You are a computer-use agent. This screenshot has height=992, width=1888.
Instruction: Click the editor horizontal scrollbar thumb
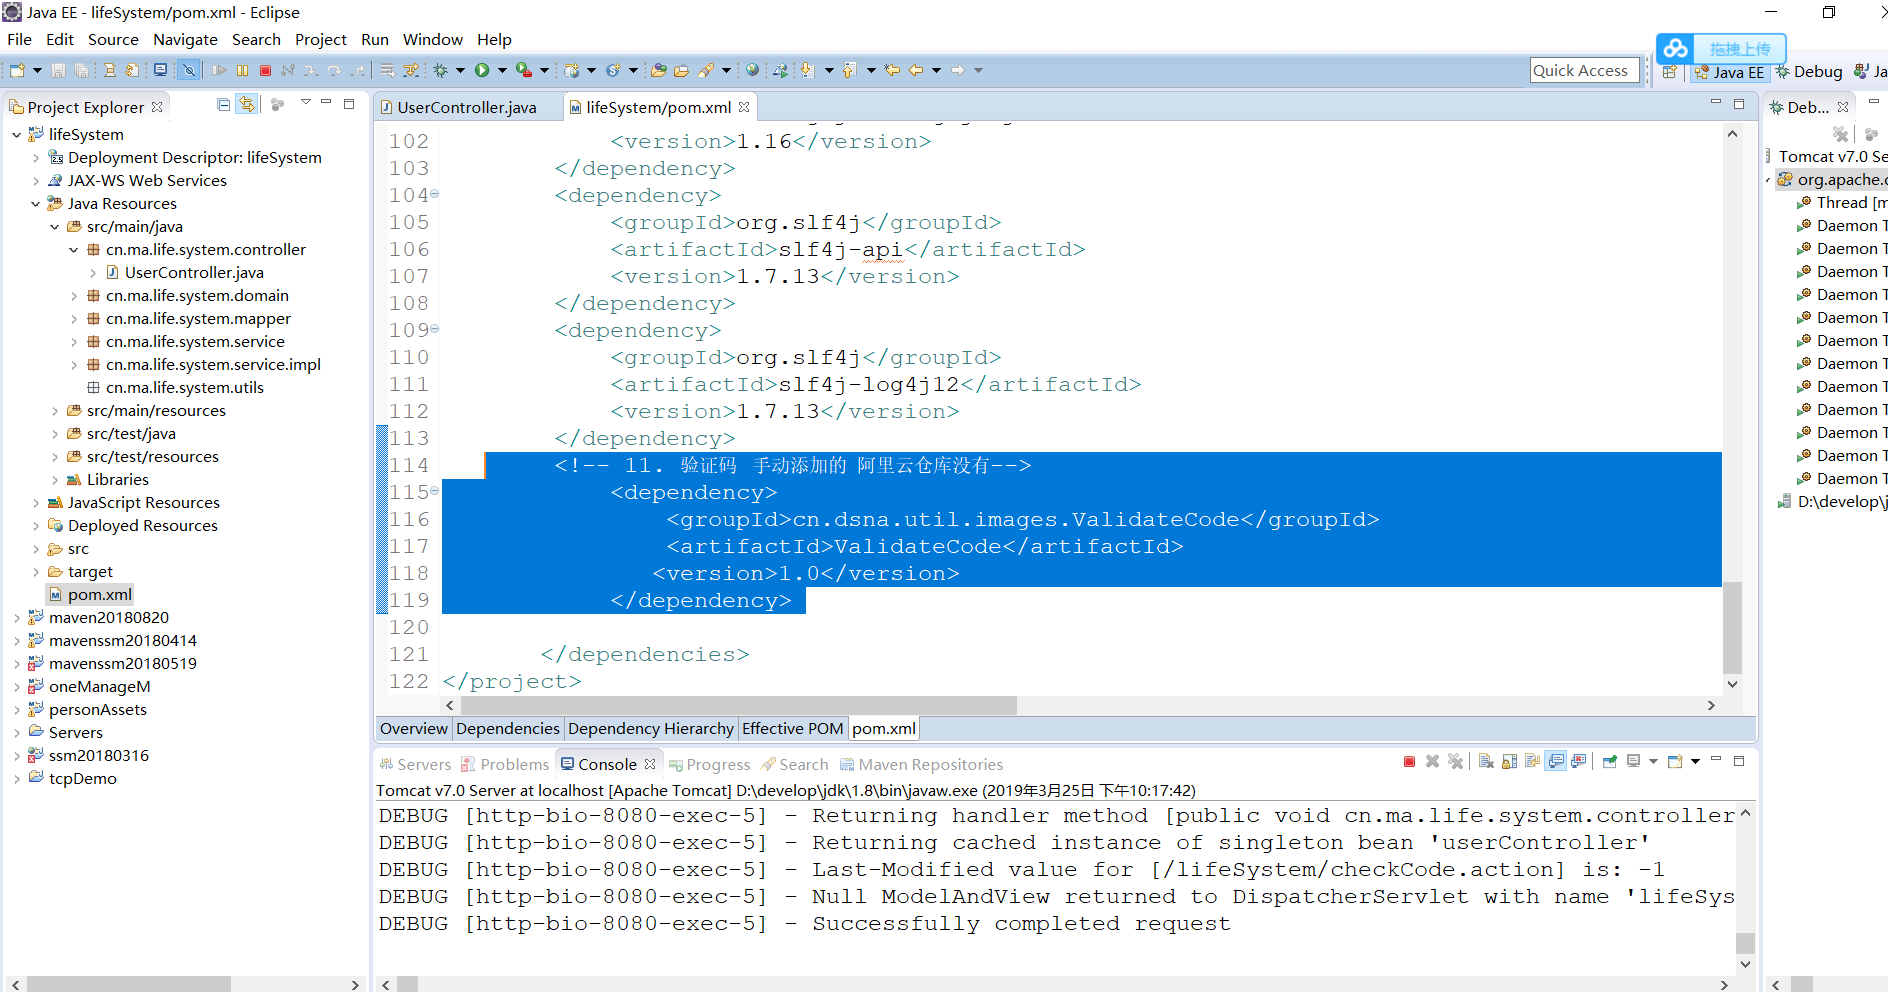739,705
